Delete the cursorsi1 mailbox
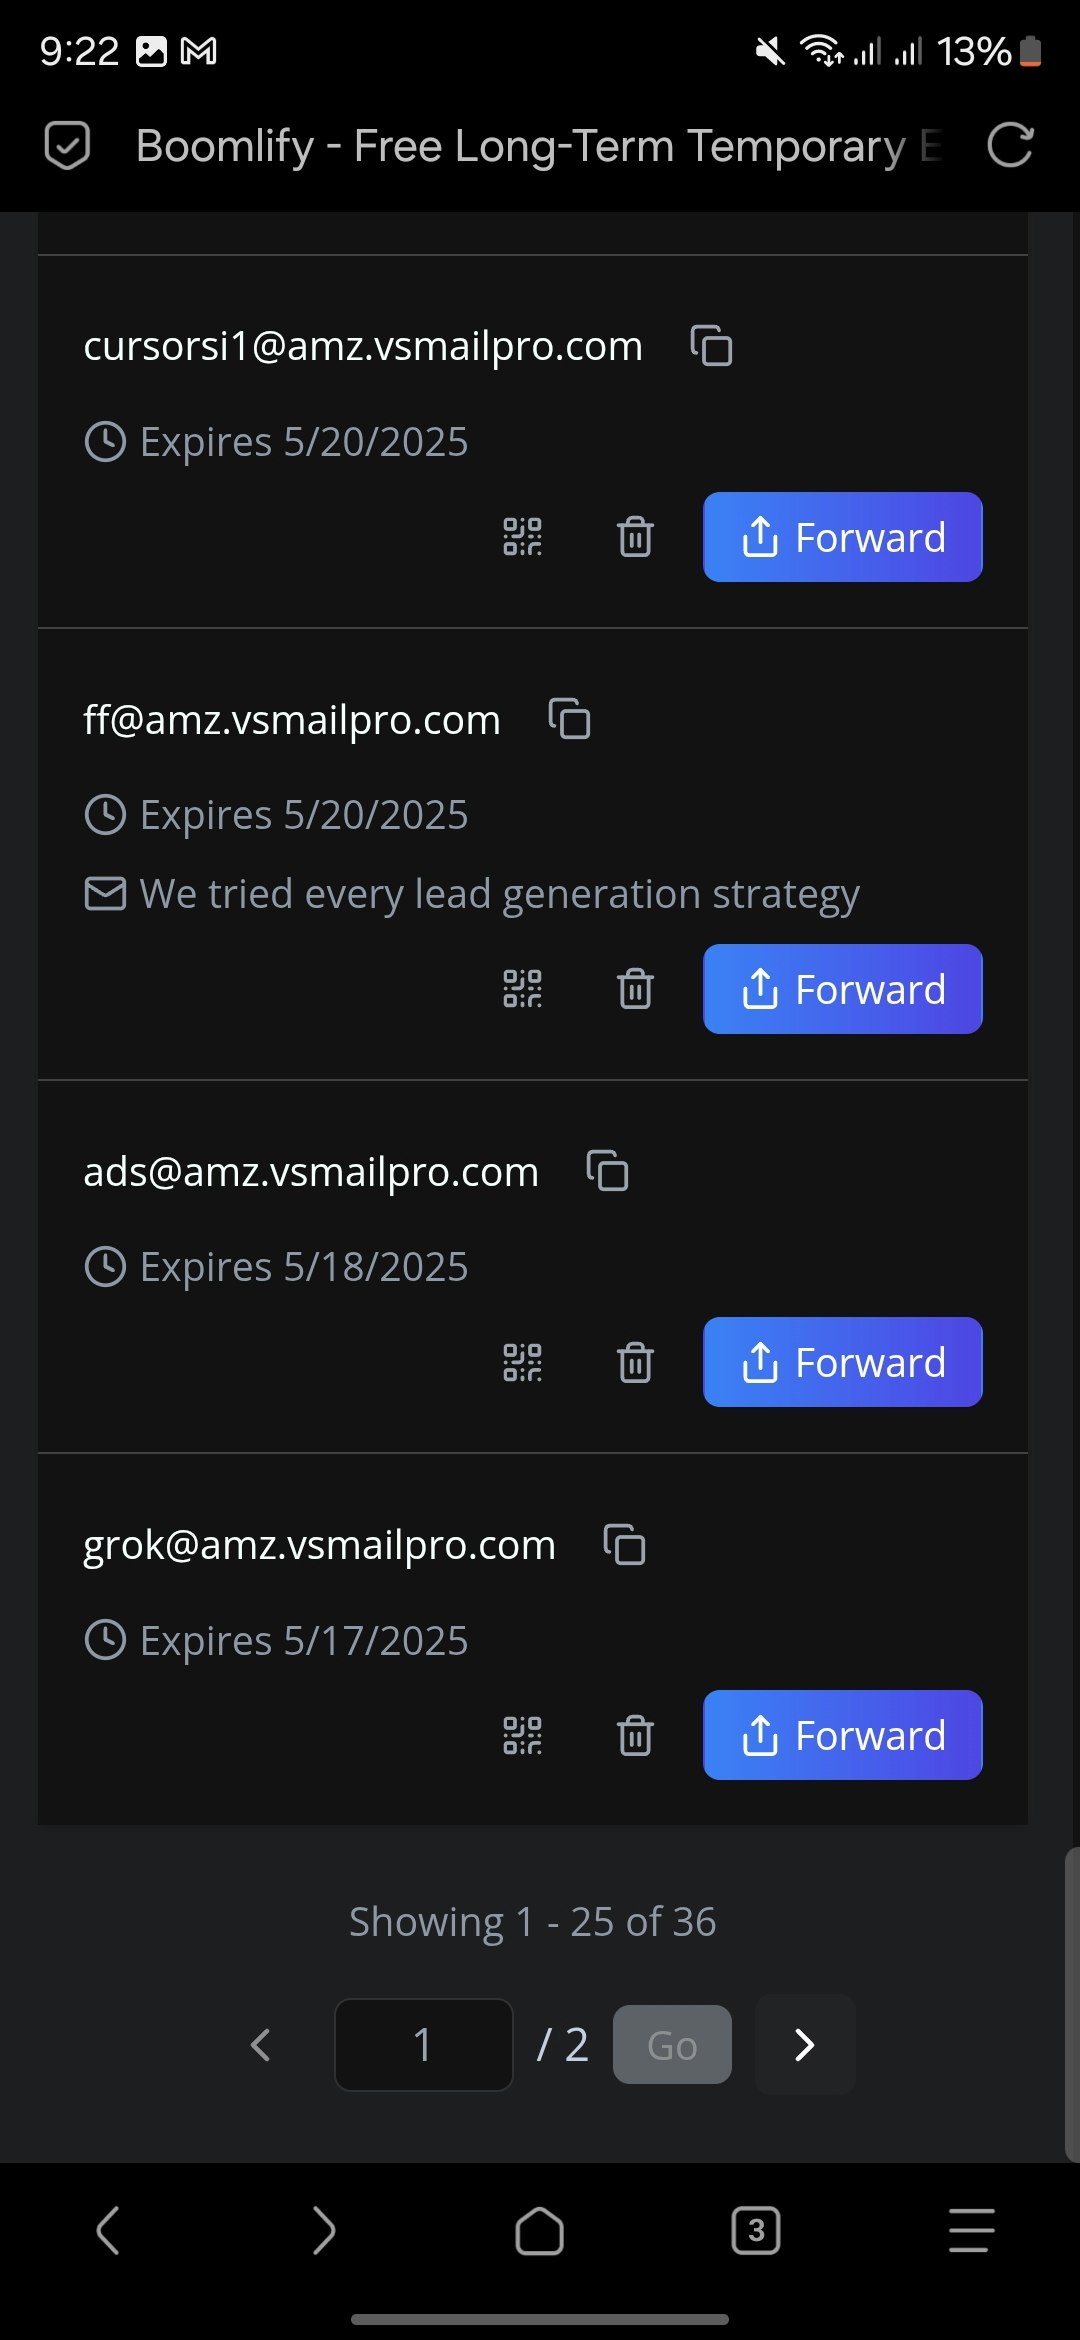This screenshot has height=2340, width=1080. coord(635,537)
